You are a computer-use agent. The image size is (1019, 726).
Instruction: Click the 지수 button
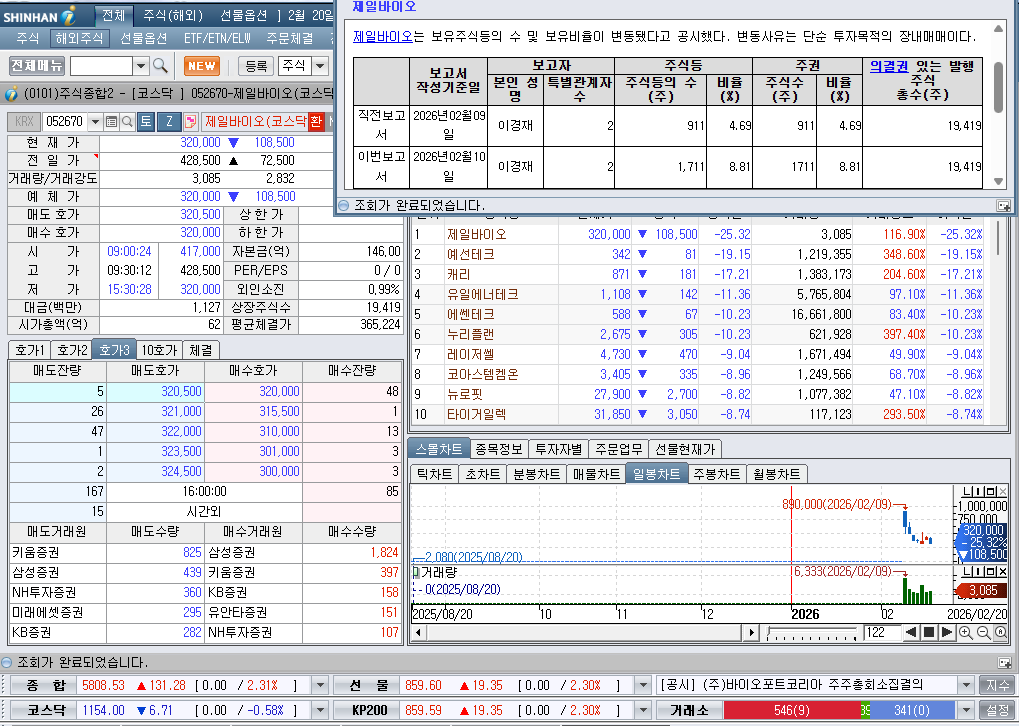[998, 685]
